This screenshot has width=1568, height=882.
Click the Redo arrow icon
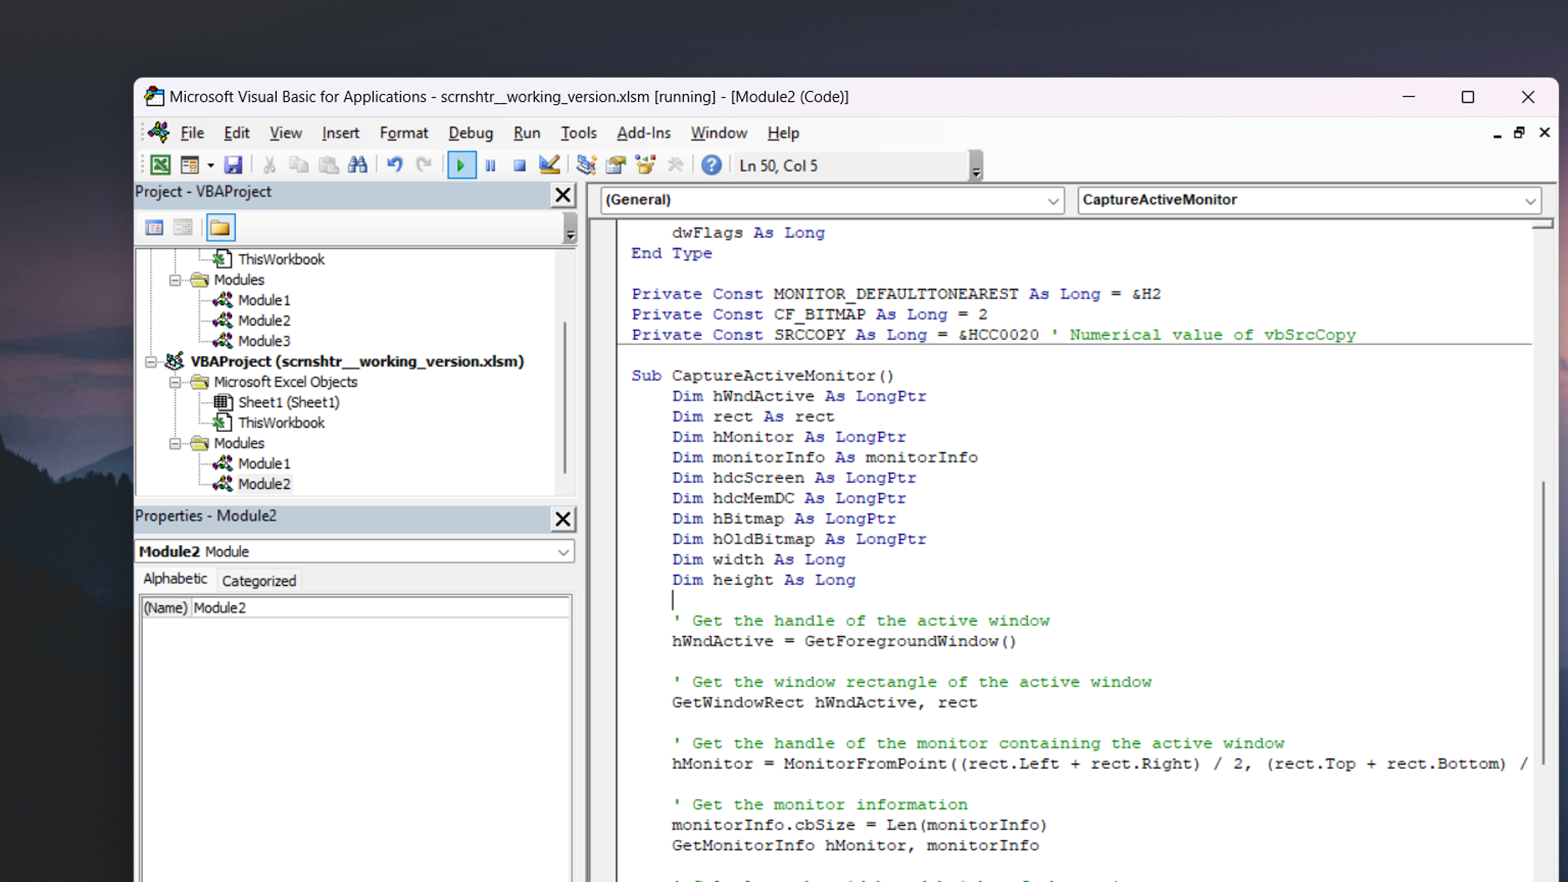click(x=424, y=165)
